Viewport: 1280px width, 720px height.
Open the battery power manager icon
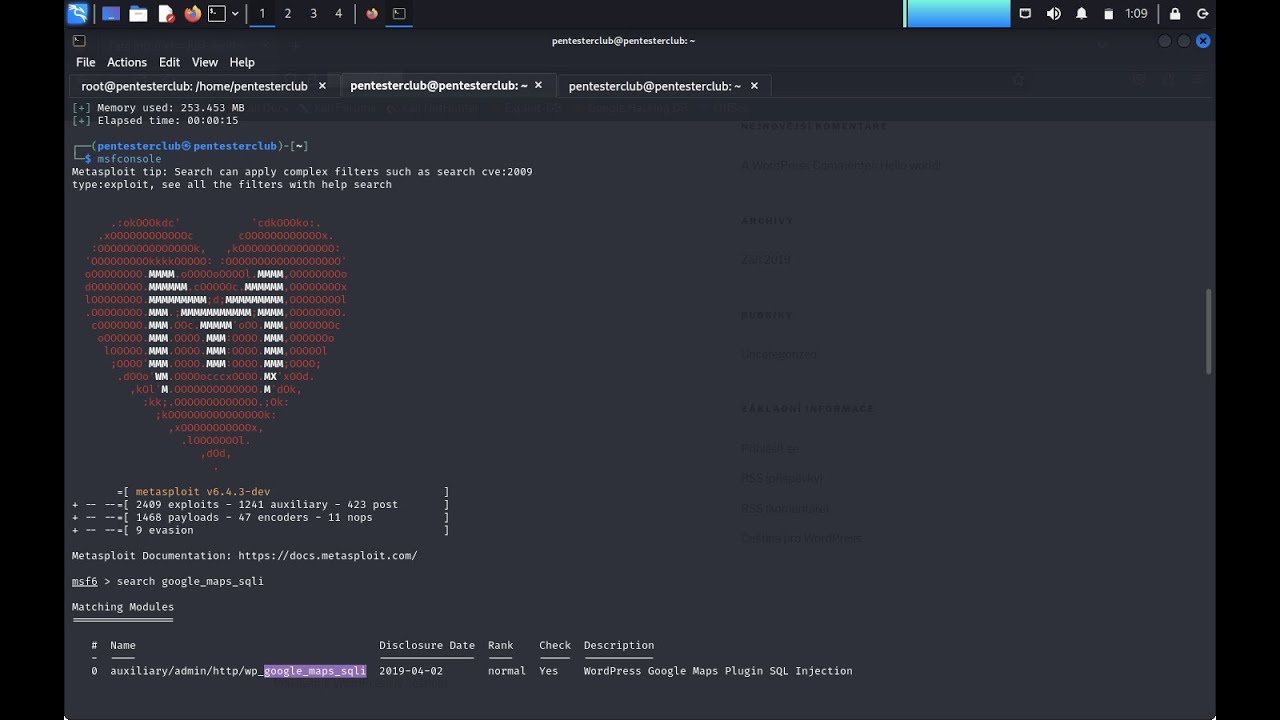click(x=1108, y=13)
